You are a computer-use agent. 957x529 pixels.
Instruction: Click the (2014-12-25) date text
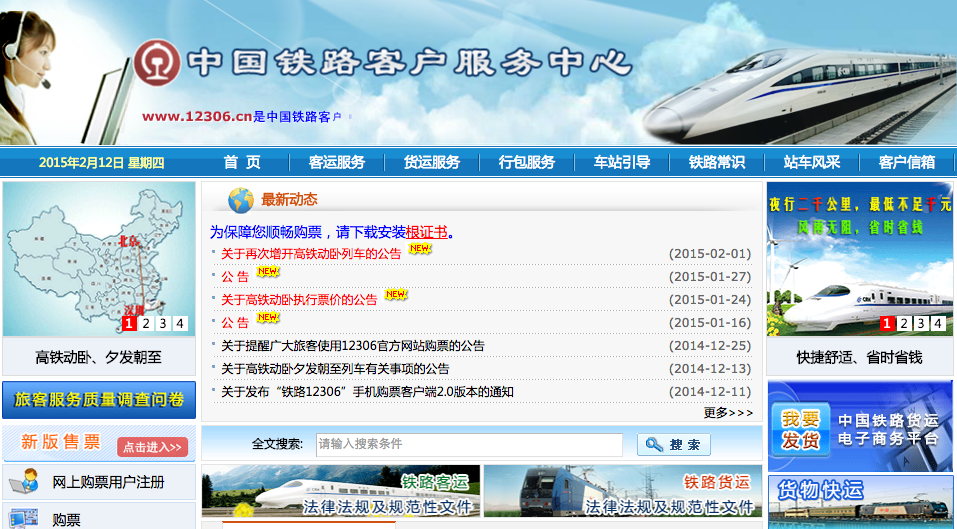point(710,346)
